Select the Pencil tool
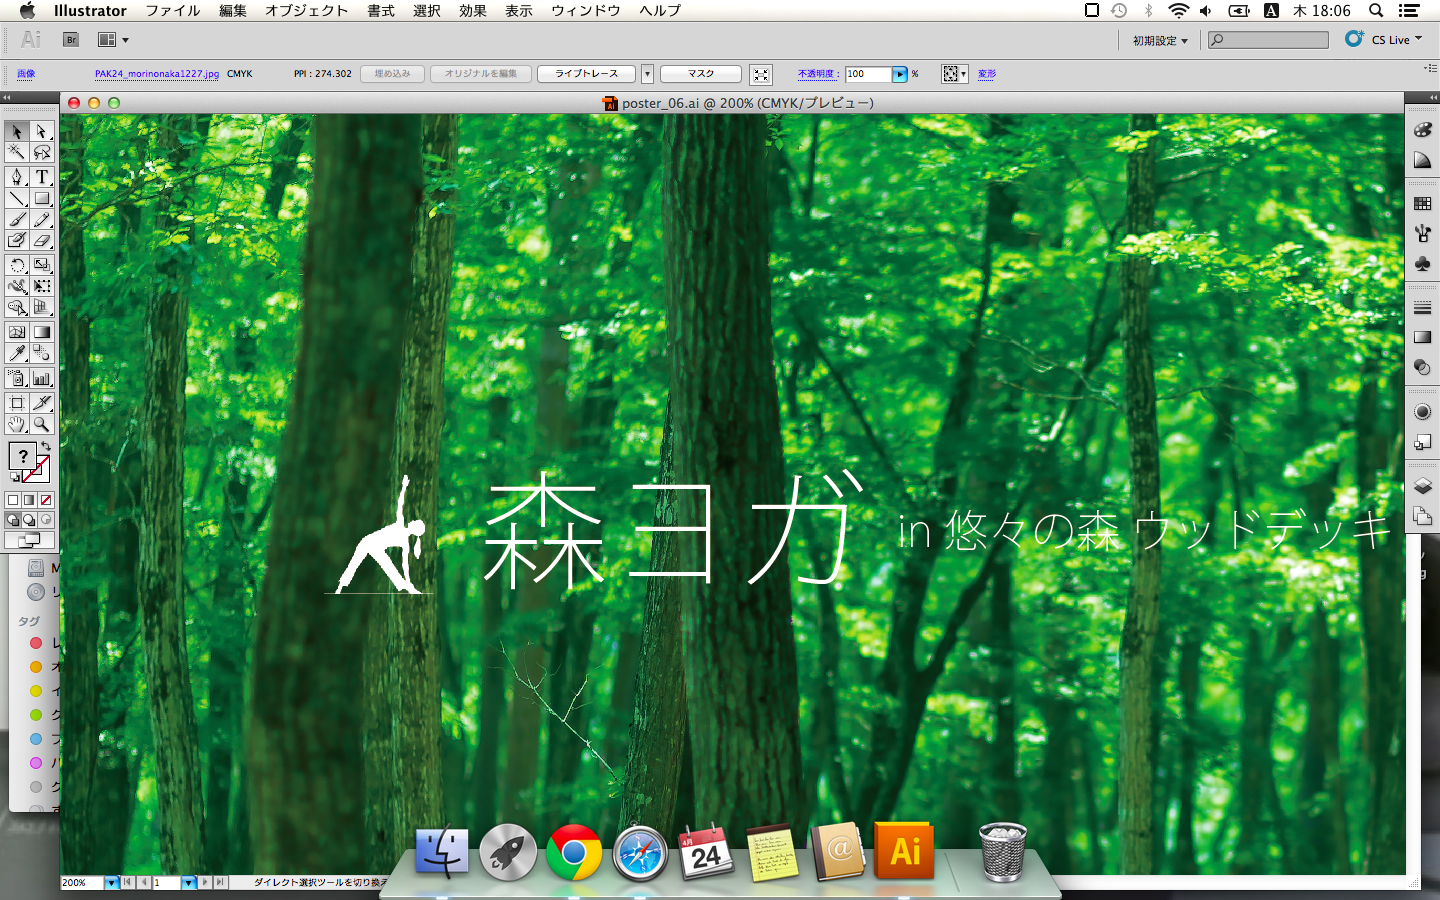This screenshot has height=900, width=1440. (x=41, y=219)
